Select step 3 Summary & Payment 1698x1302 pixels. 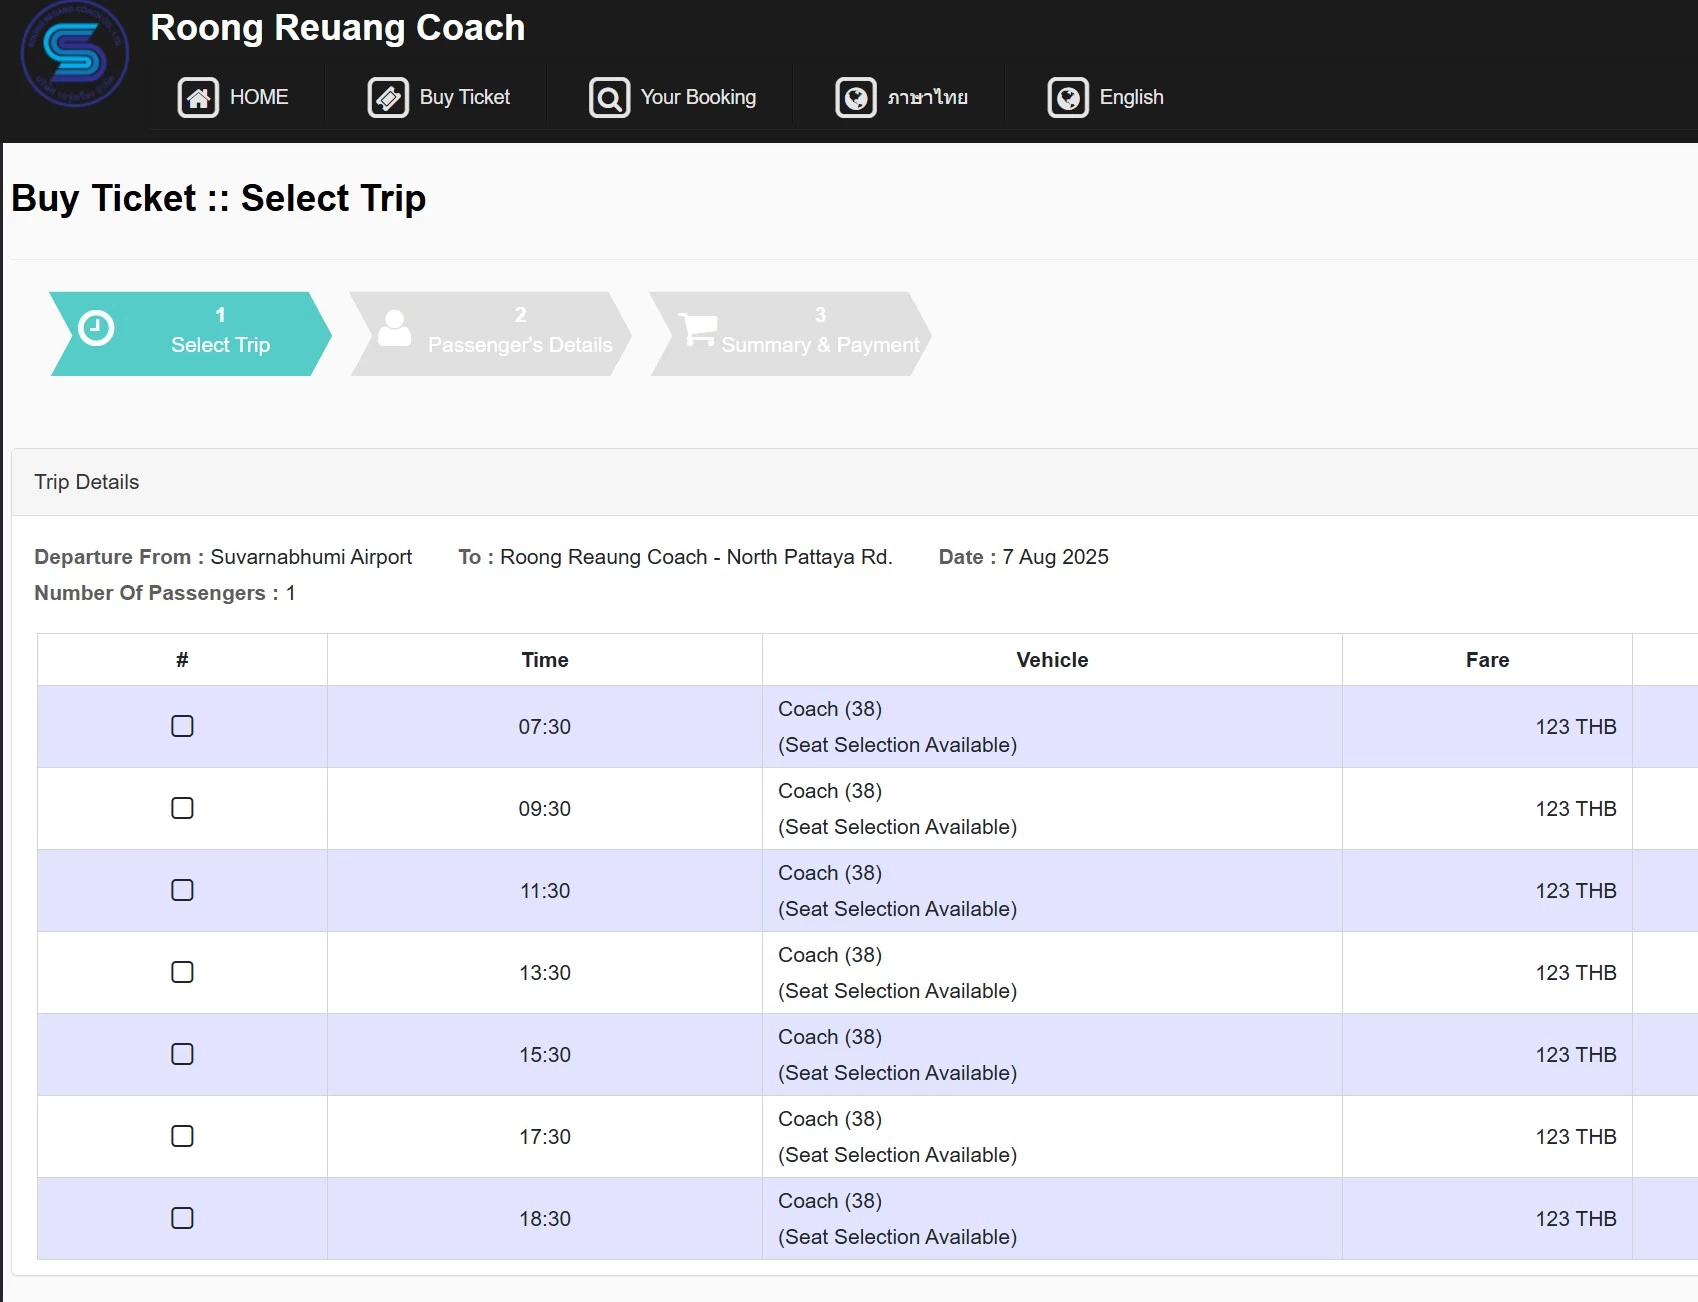(790, 334)
